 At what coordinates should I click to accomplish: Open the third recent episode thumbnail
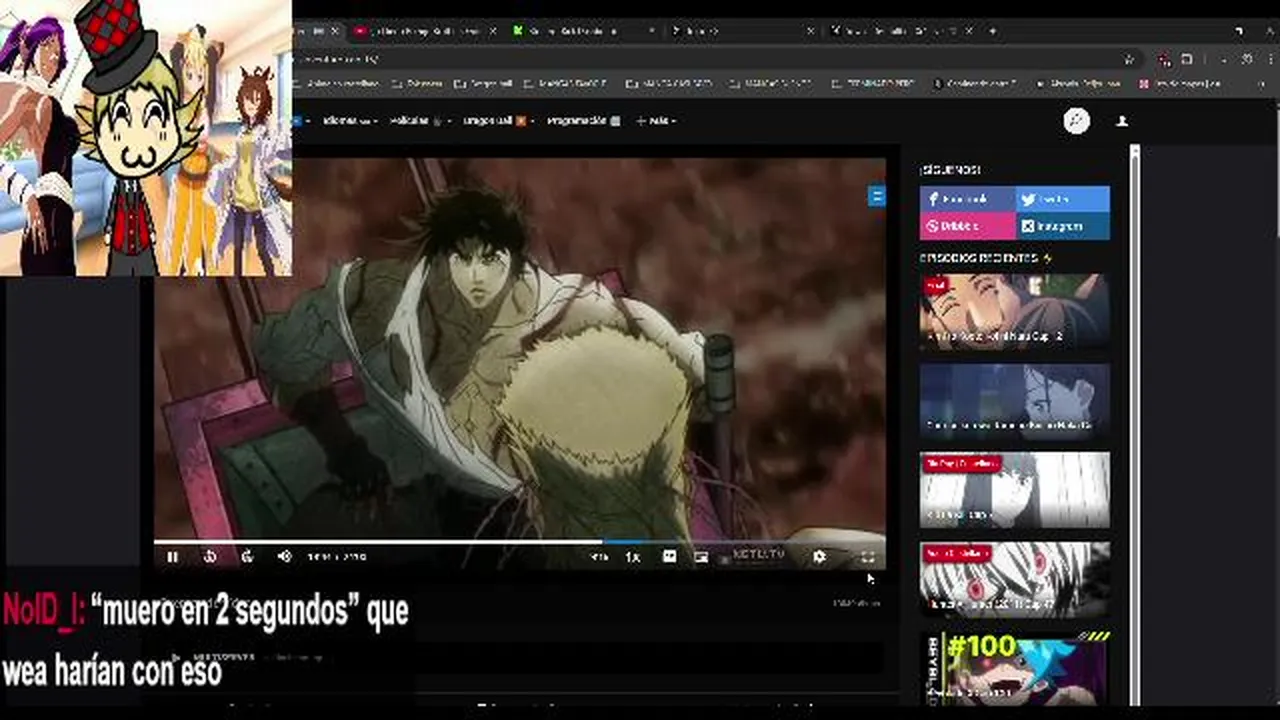click(x=1014, y=489)
